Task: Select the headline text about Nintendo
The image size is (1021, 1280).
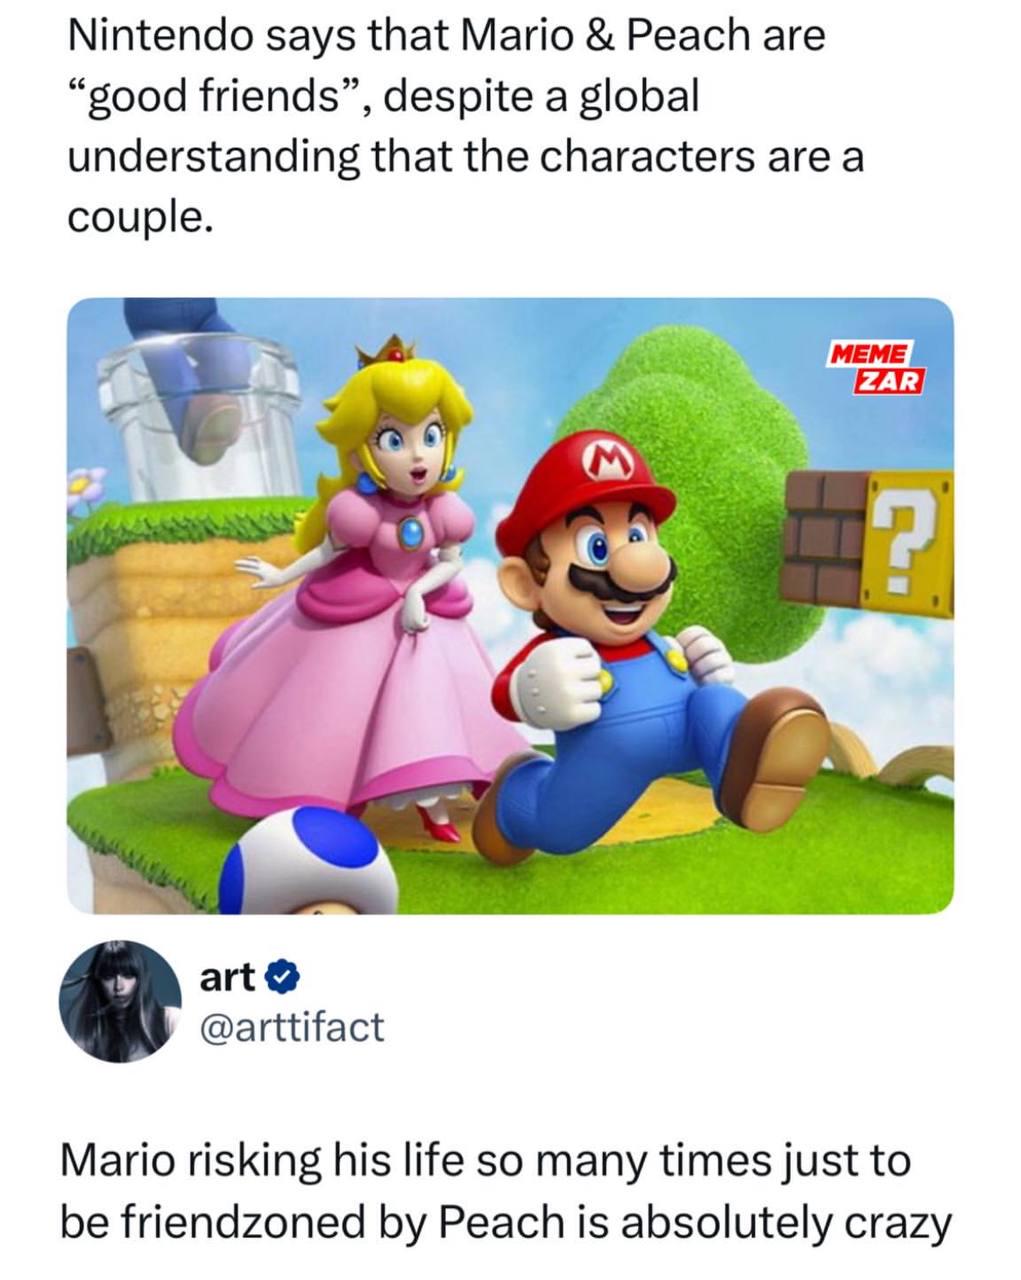Action: tap(465, 127)
